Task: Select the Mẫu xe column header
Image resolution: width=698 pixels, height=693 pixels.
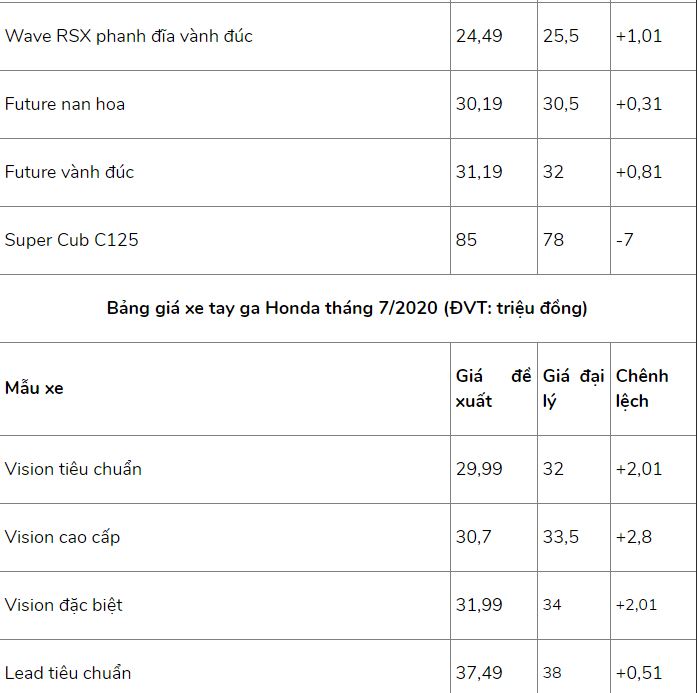Action: pyautogui.click(x=34, y=388)
